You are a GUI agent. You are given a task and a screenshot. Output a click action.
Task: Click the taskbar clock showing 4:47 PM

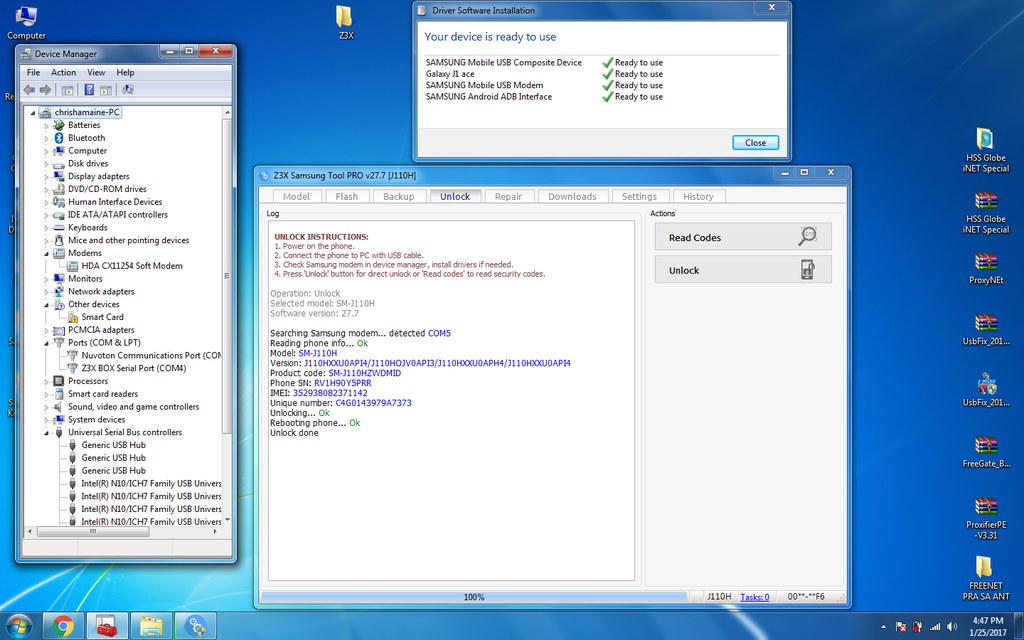987,626
